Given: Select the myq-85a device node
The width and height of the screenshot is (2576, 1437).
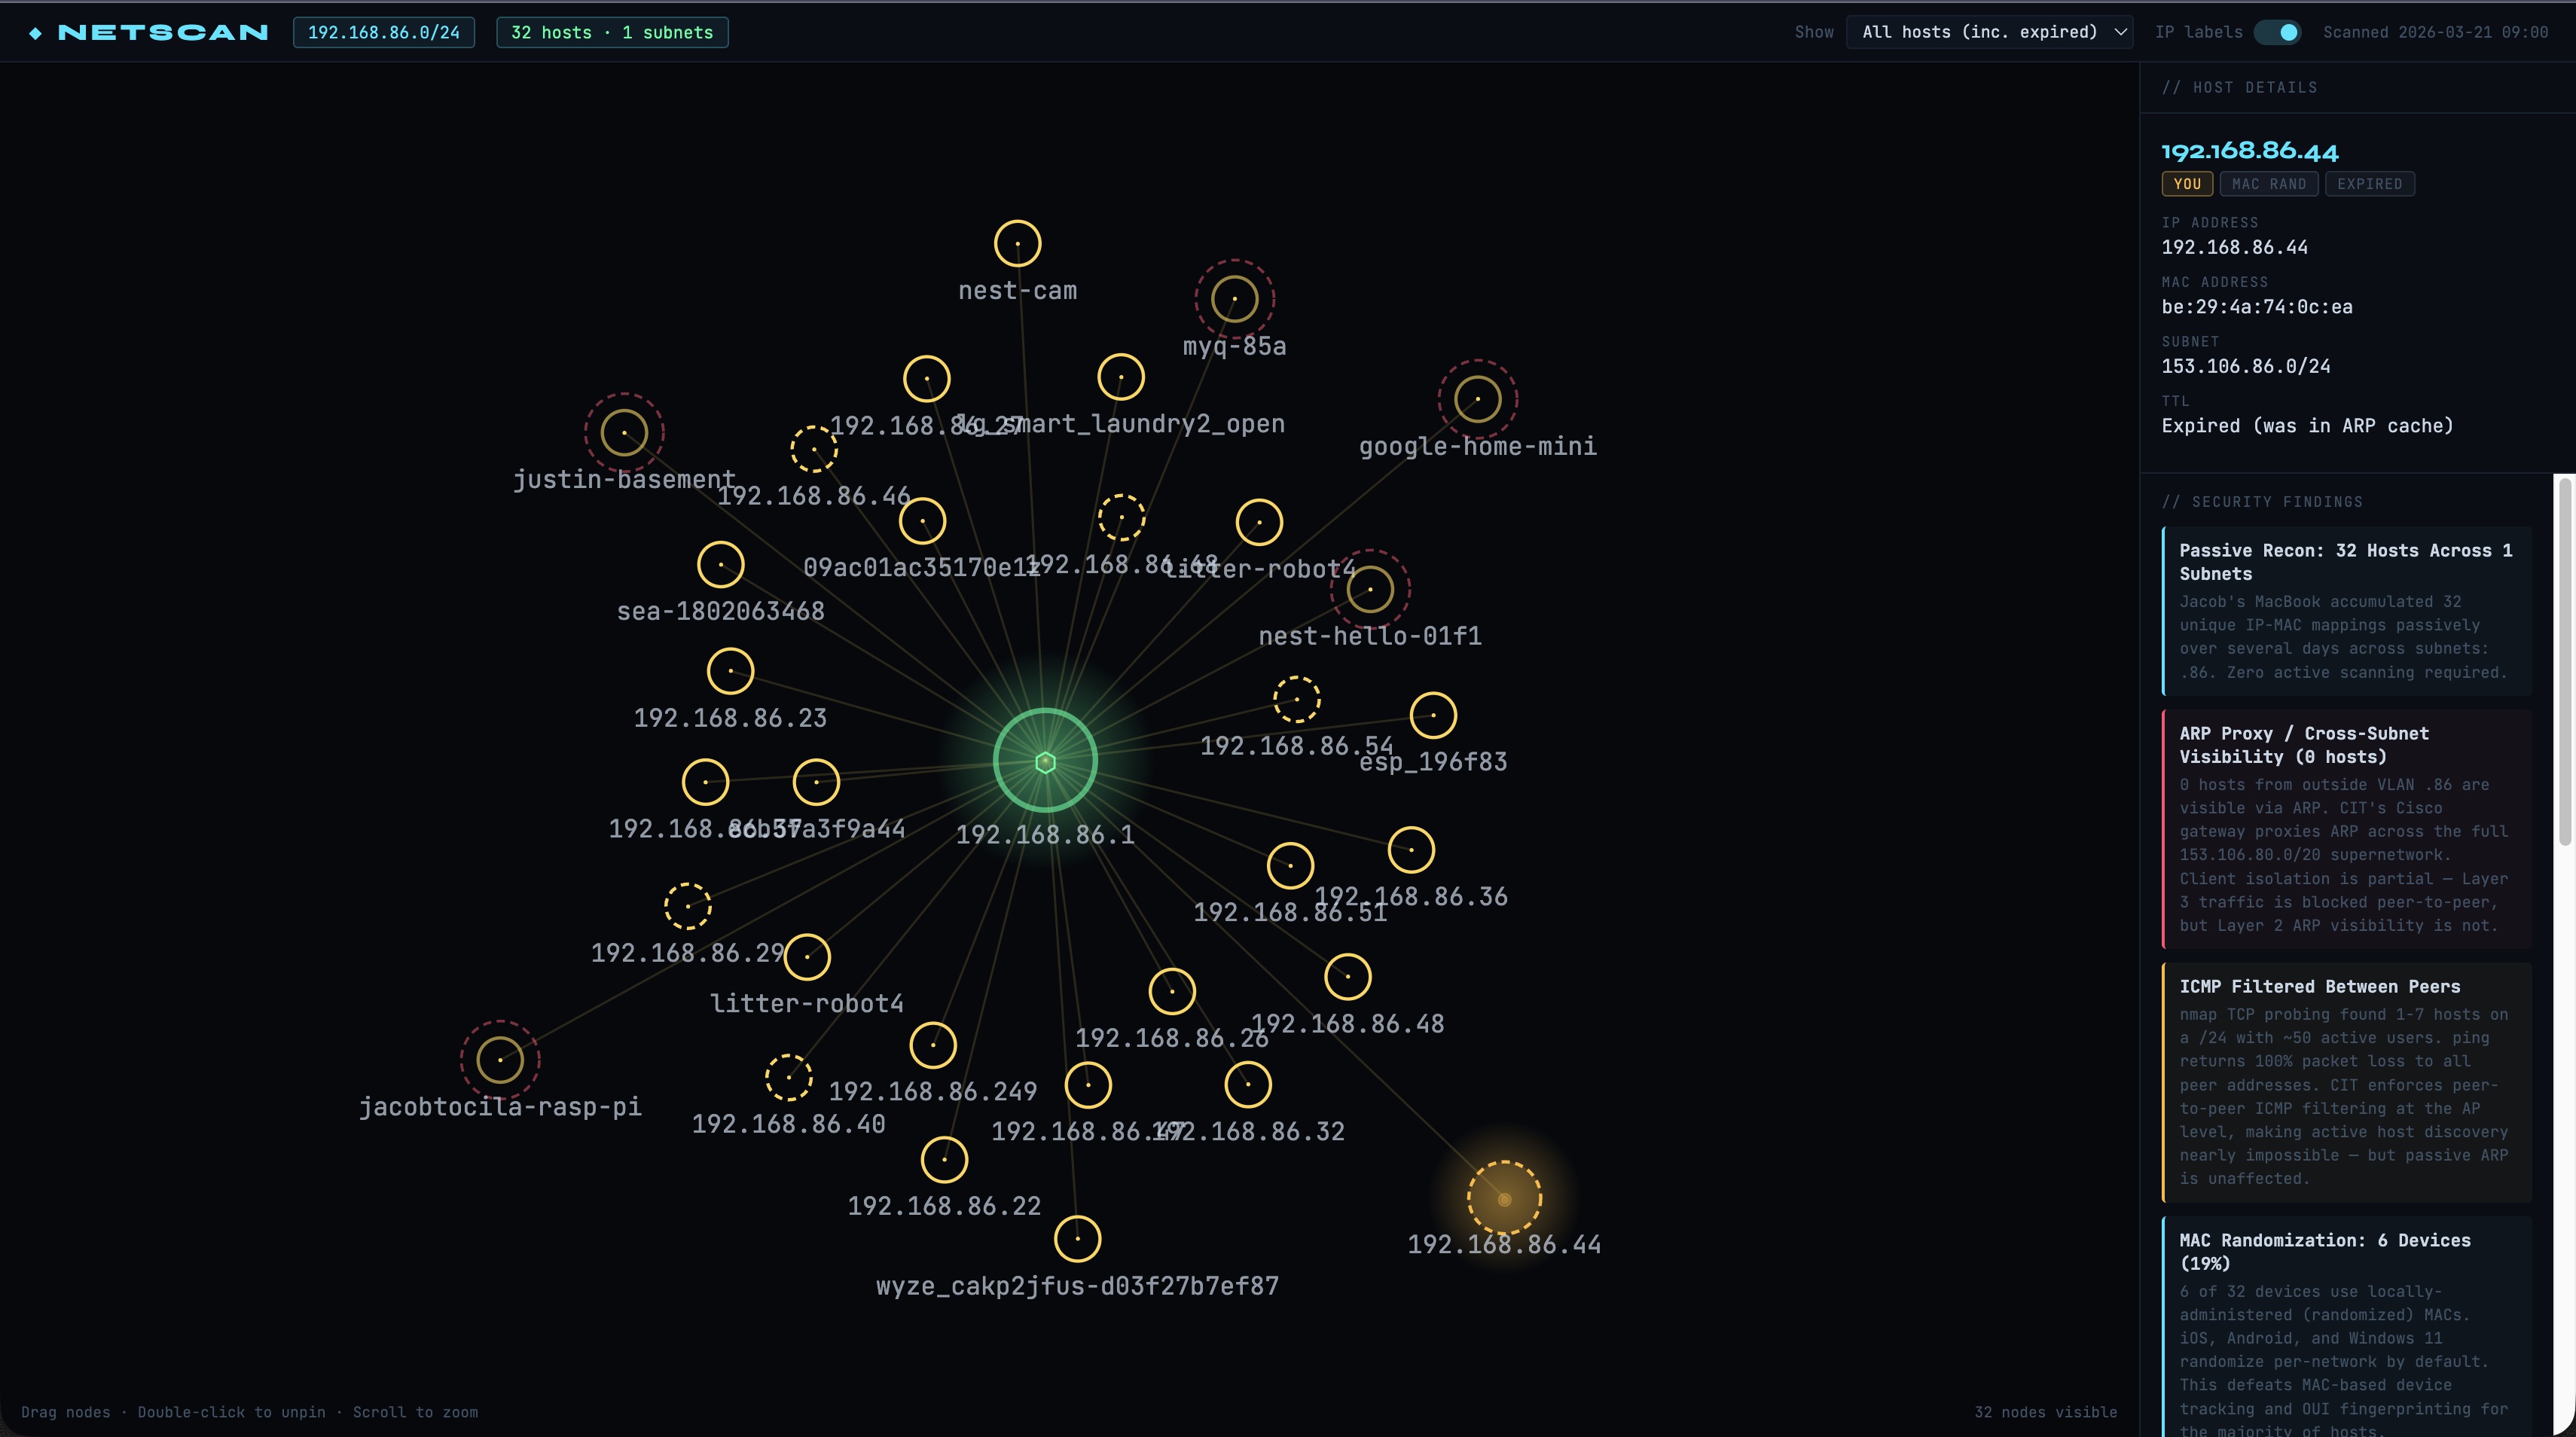Looking at the screenshot, I should 1234,299.
